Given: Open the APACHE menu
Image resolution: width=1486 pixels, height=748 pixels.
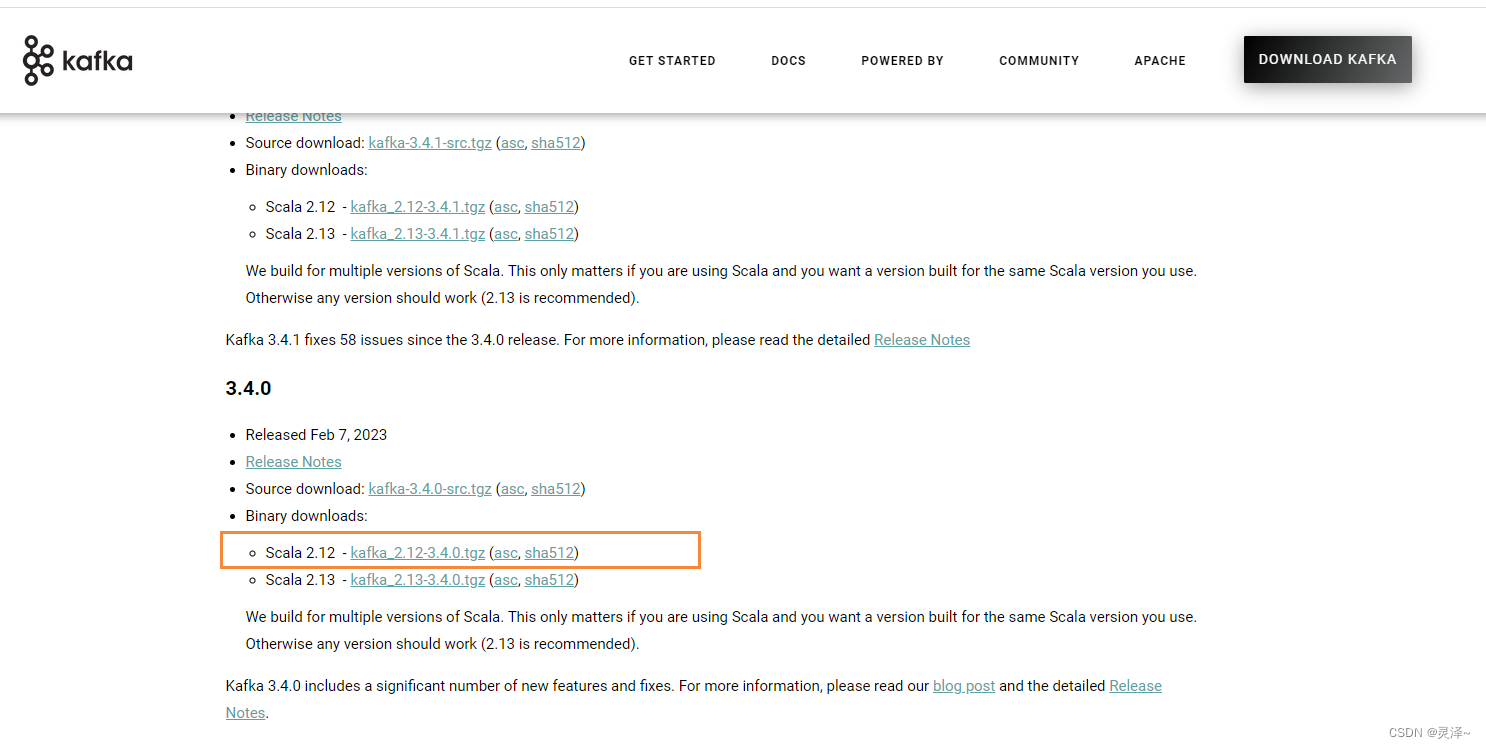Looking at the screenshot, I should 1160,61.
